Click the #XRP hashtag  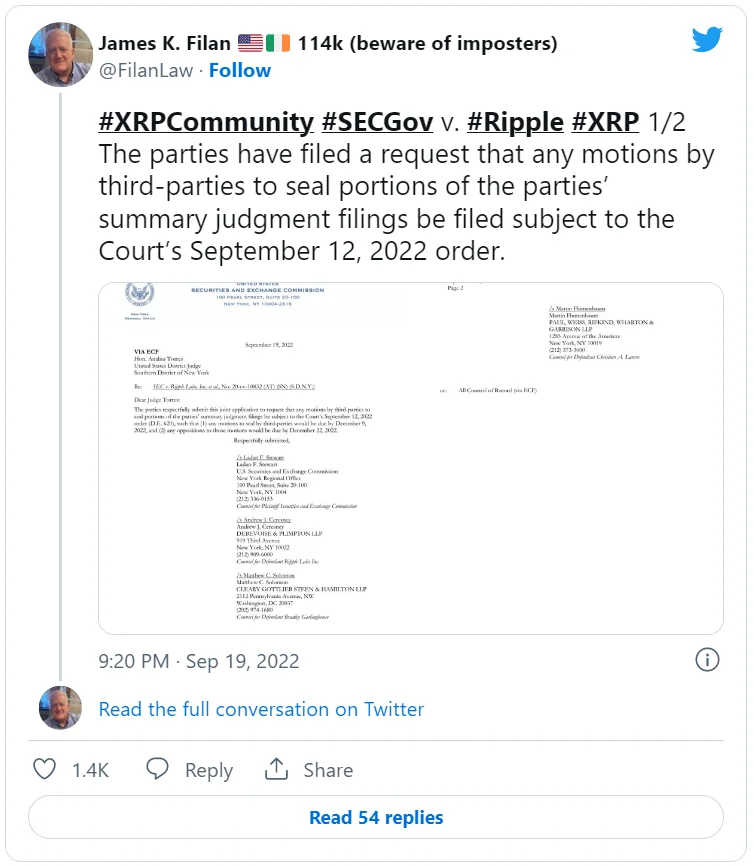point(604,122)
